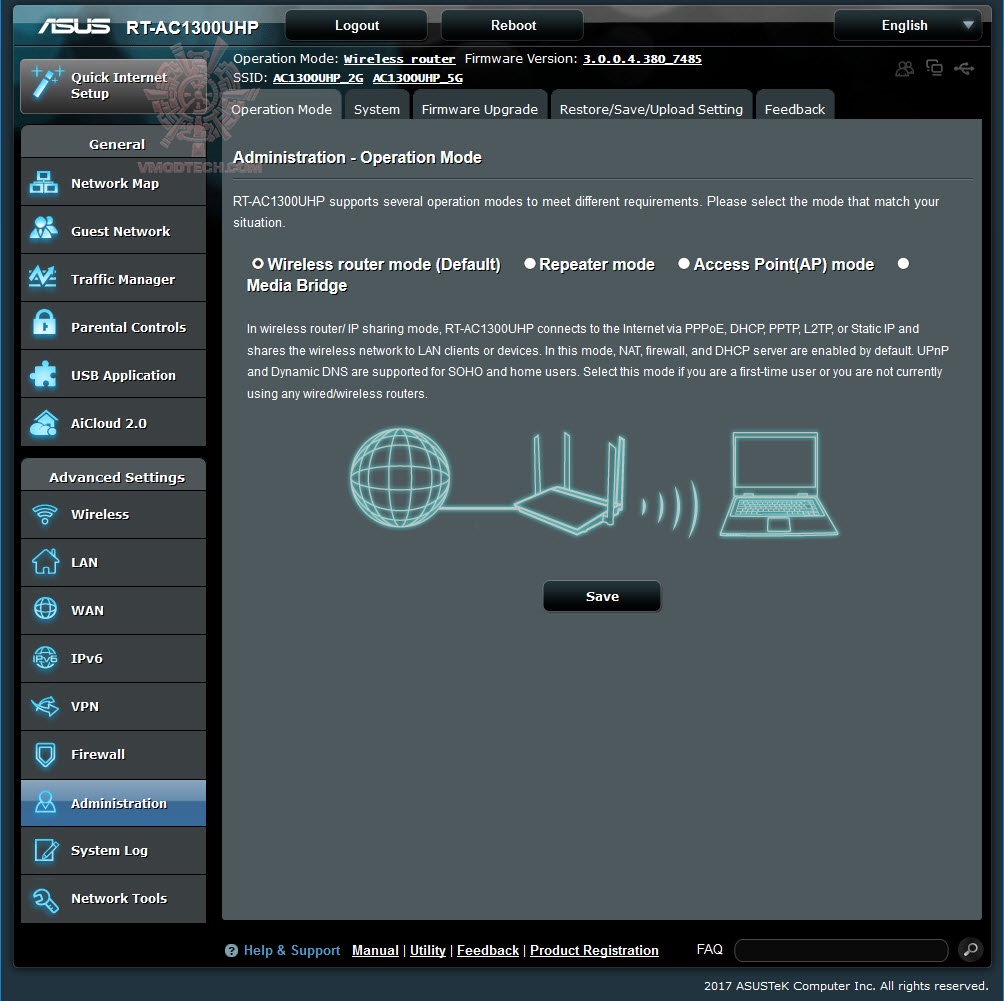Click the Help & Support link text
1004x1001 pixels.
pyautogui.click(x=292, y=950)
